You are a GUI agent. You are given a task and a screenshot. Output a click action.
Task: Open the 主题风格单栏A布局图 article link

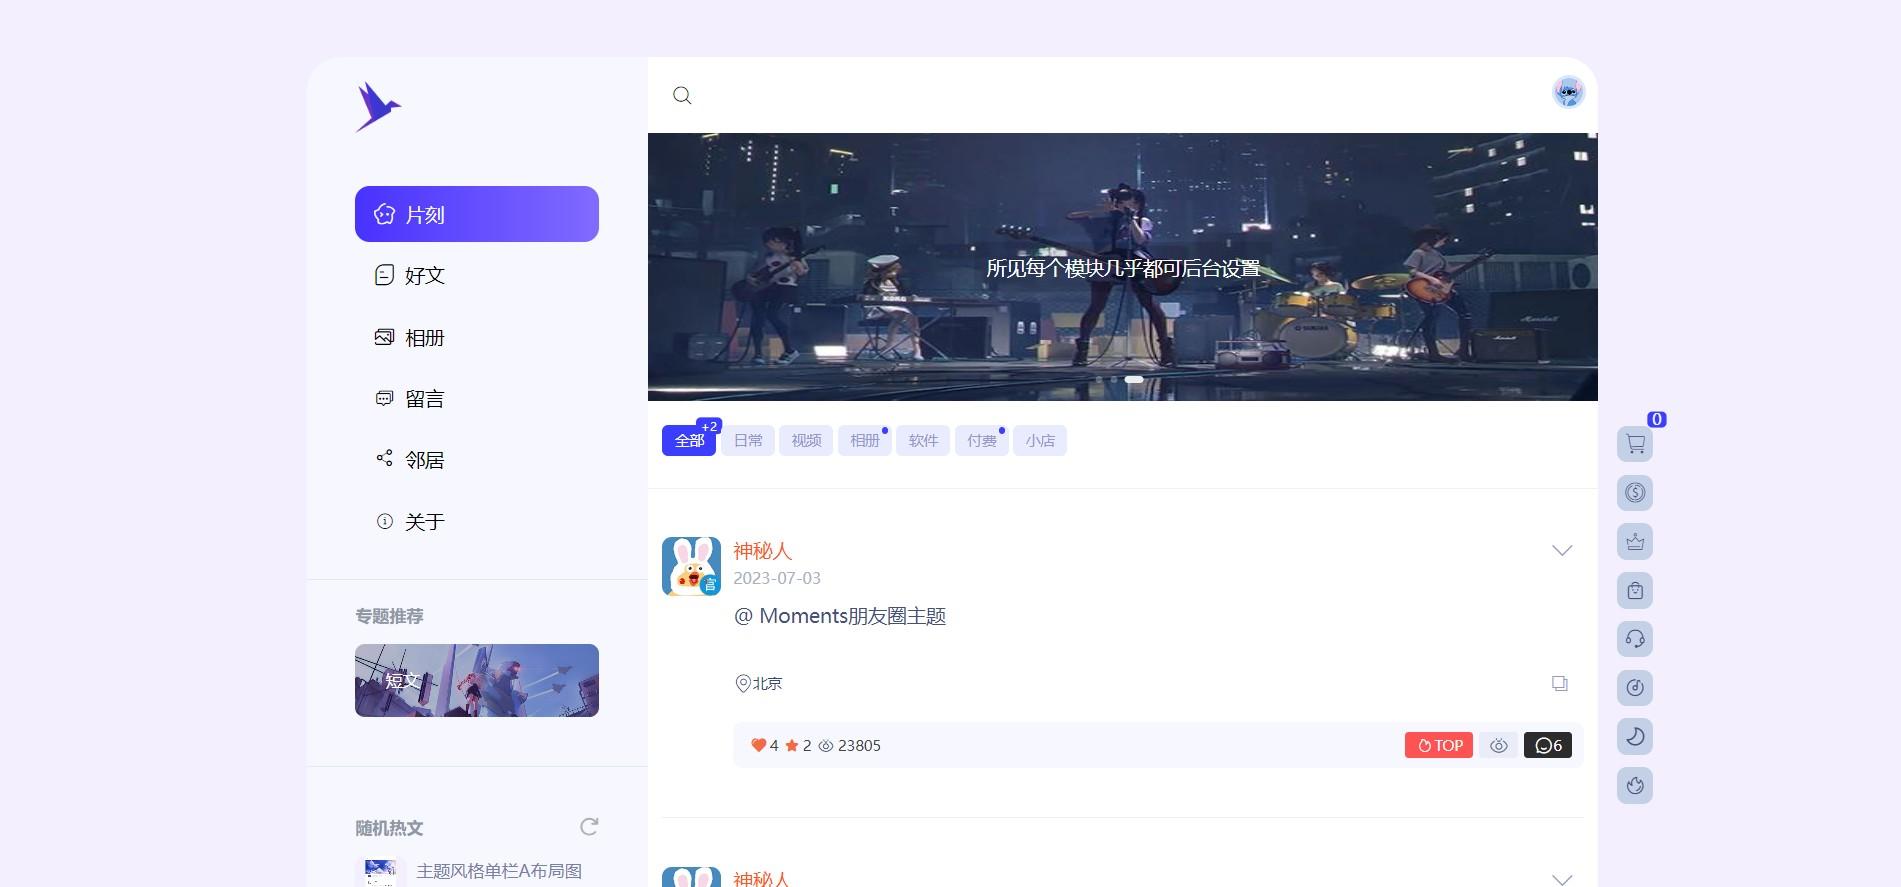click(499, 871)
